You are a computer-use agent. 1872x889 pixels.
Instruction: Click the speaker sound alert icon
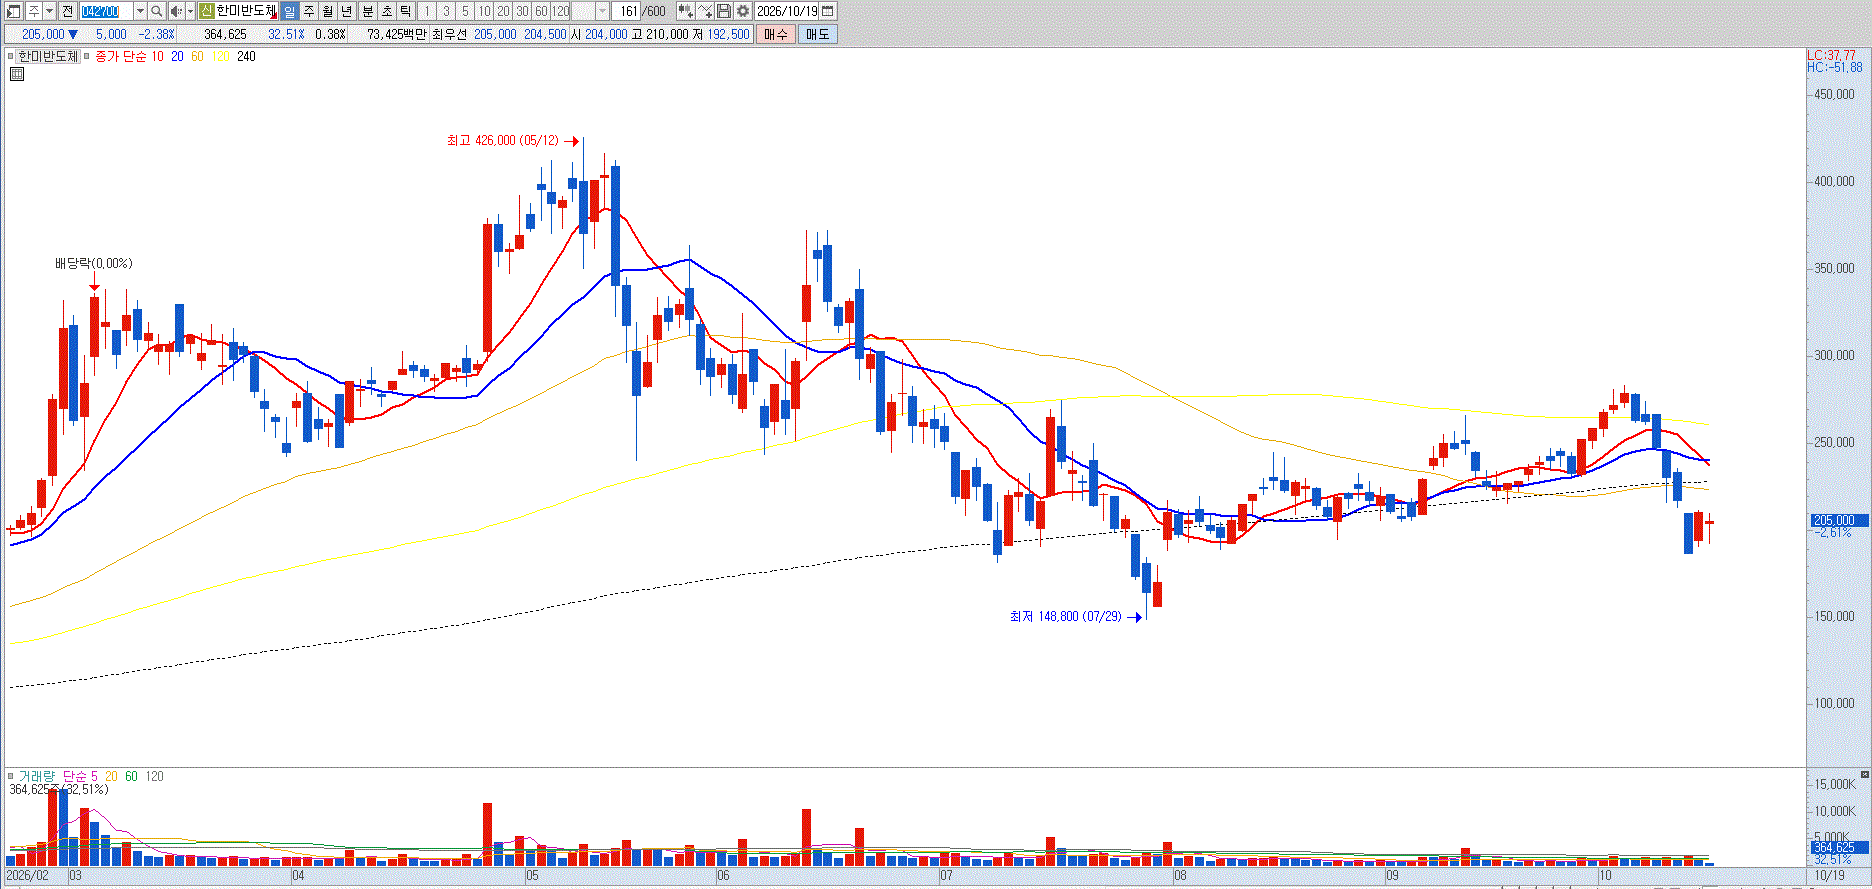coord(176,11)
